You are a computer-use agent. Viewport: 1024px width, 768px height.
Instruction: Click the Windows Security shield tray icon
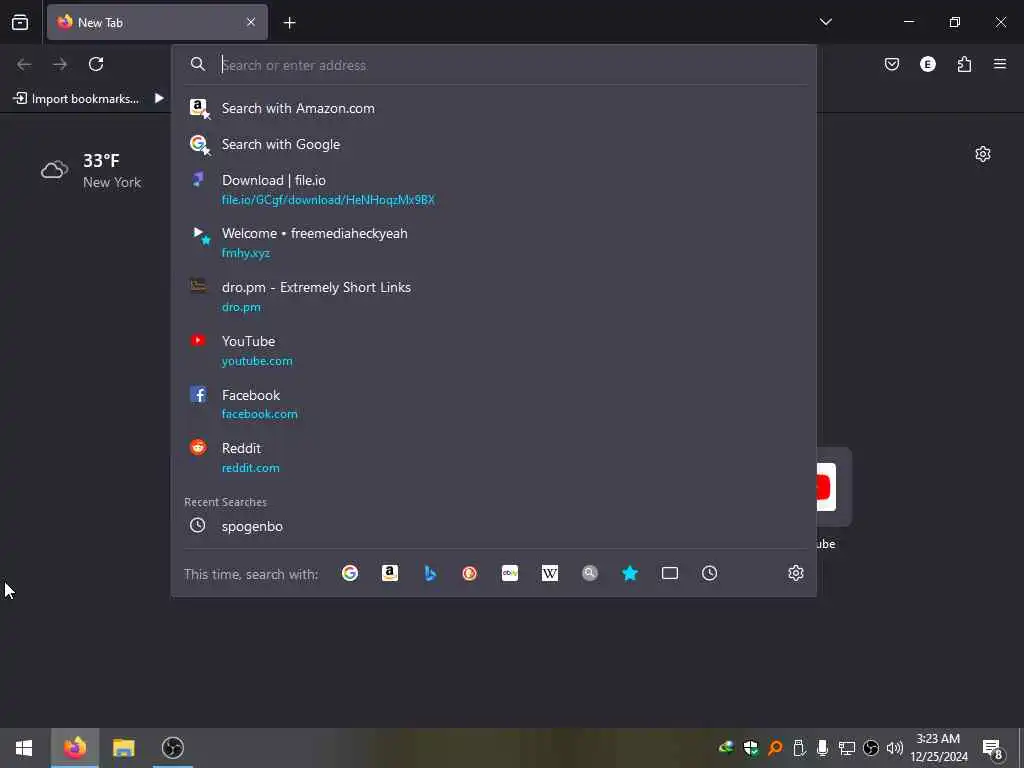click(750, 748)
